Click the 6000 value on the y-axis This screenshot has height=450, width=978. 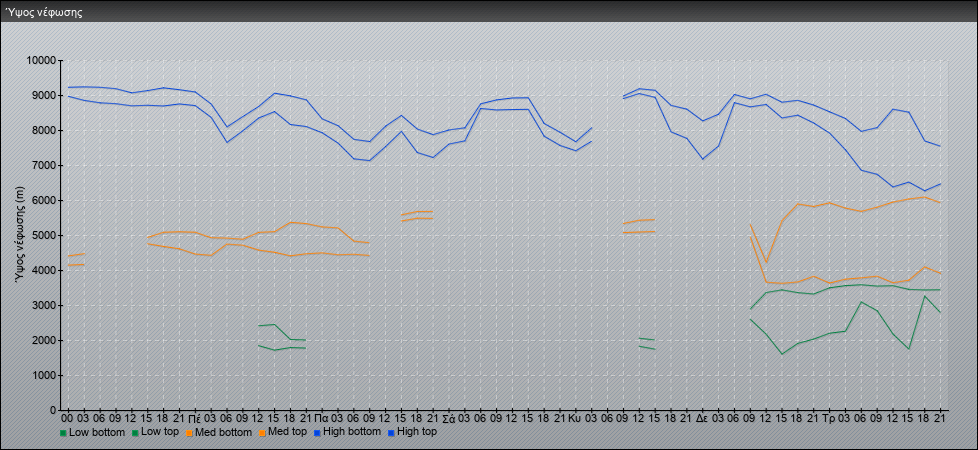tap(44, 200)
